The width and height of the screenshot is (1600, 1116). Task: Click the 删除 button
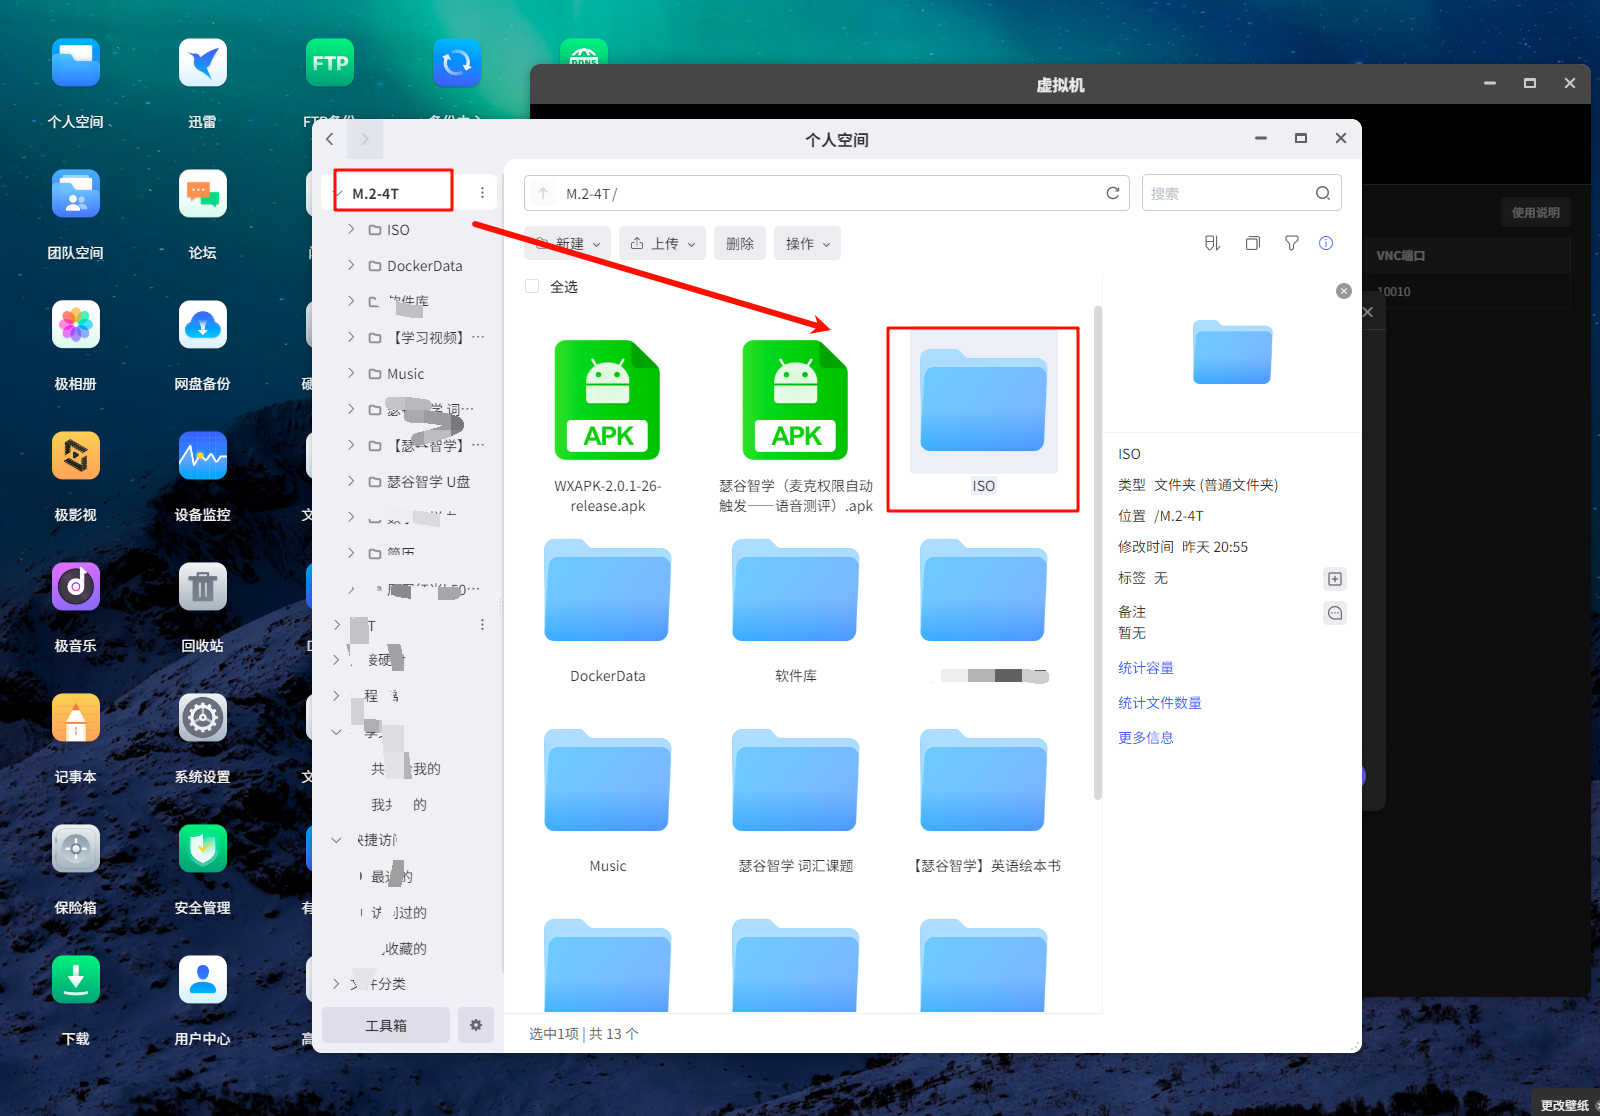tap(740, 243)
